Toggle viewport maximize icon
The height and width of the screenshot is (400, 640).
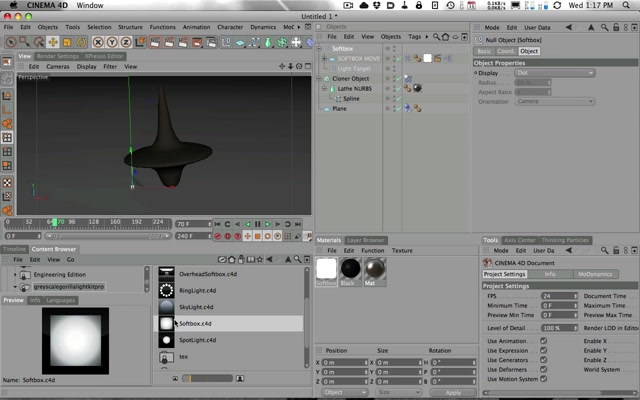tap(308, 66)
